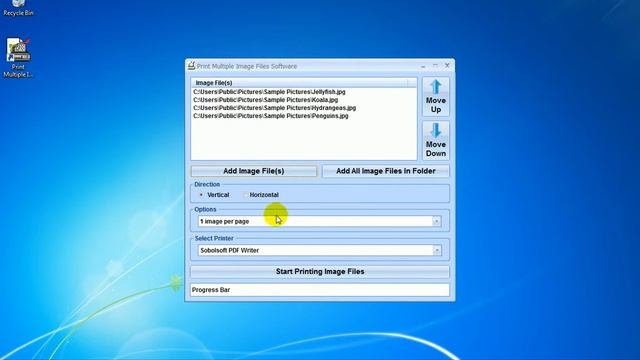Open the Recycle Bin desktop icon
This screenshot has height=360, width=640.
[x=18, y=8]
